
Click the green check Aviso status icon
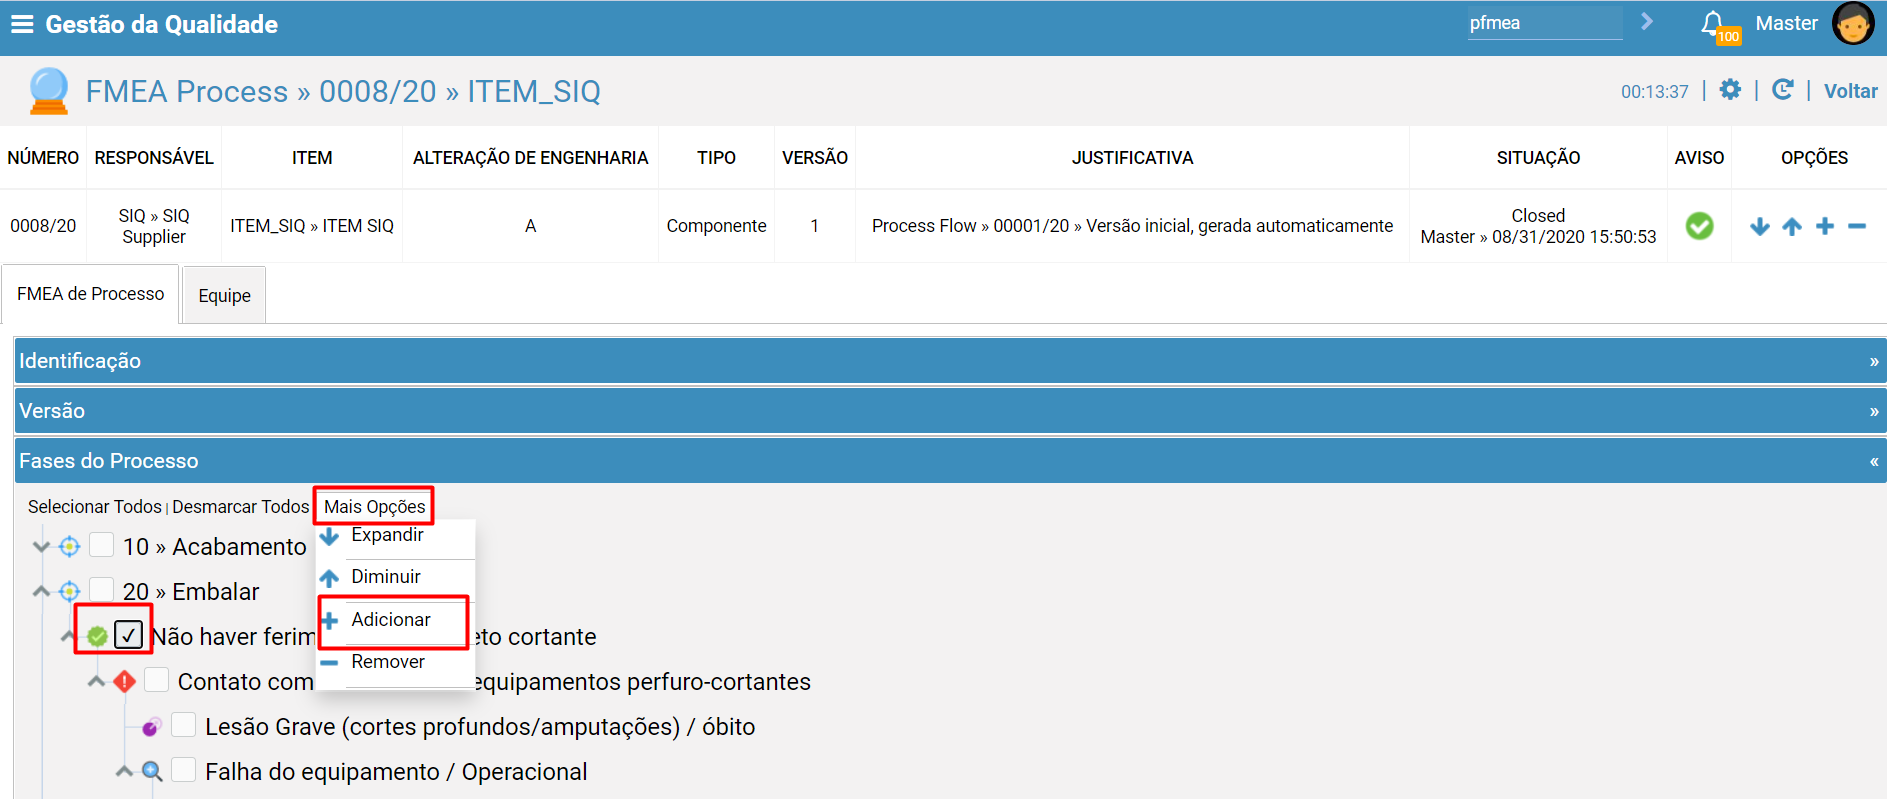(x=1699, y=226)
